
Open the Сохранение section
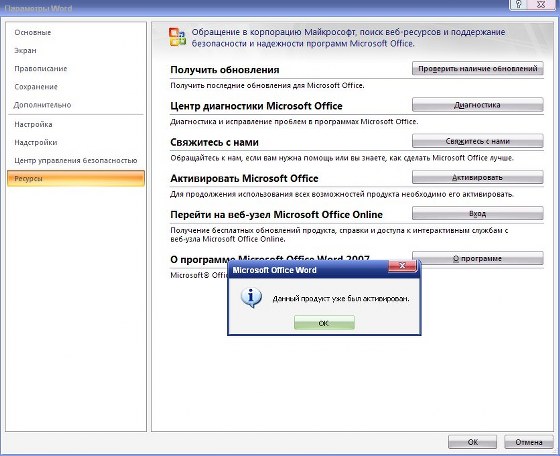pos(36,87)
